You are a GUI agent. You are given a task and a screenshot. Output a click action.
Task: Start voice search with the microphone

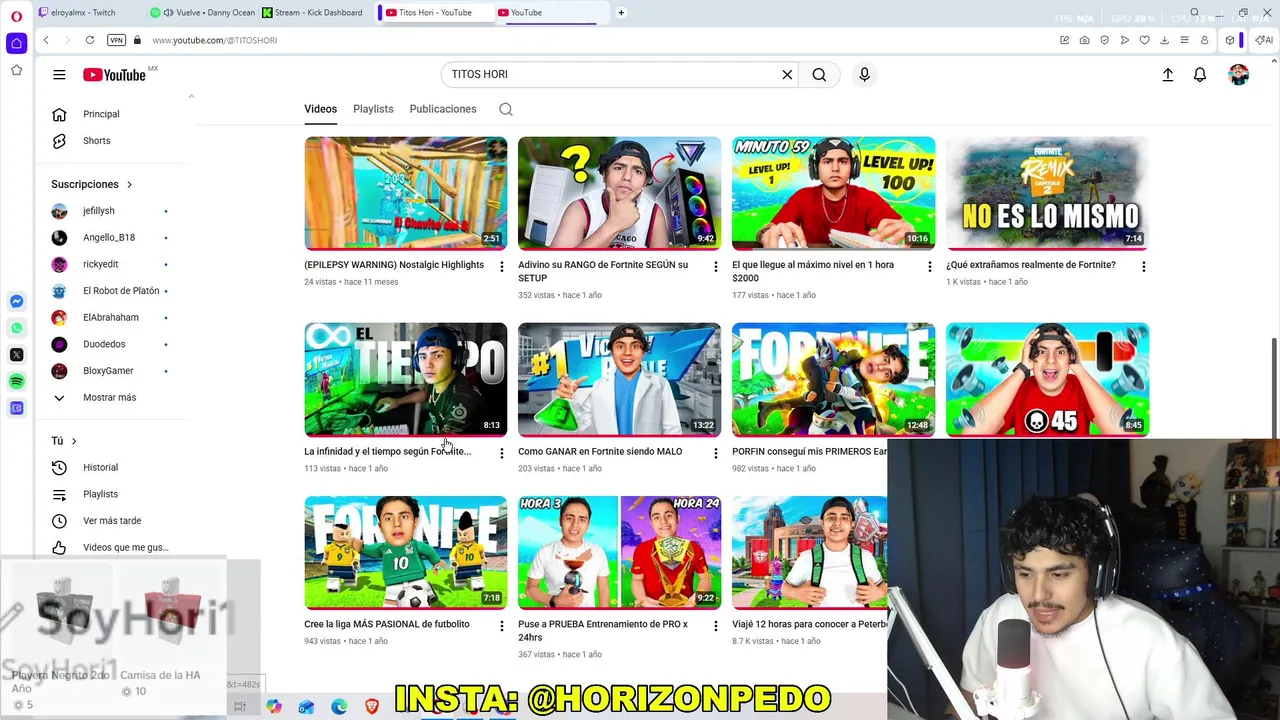click(x=865, y=75)
